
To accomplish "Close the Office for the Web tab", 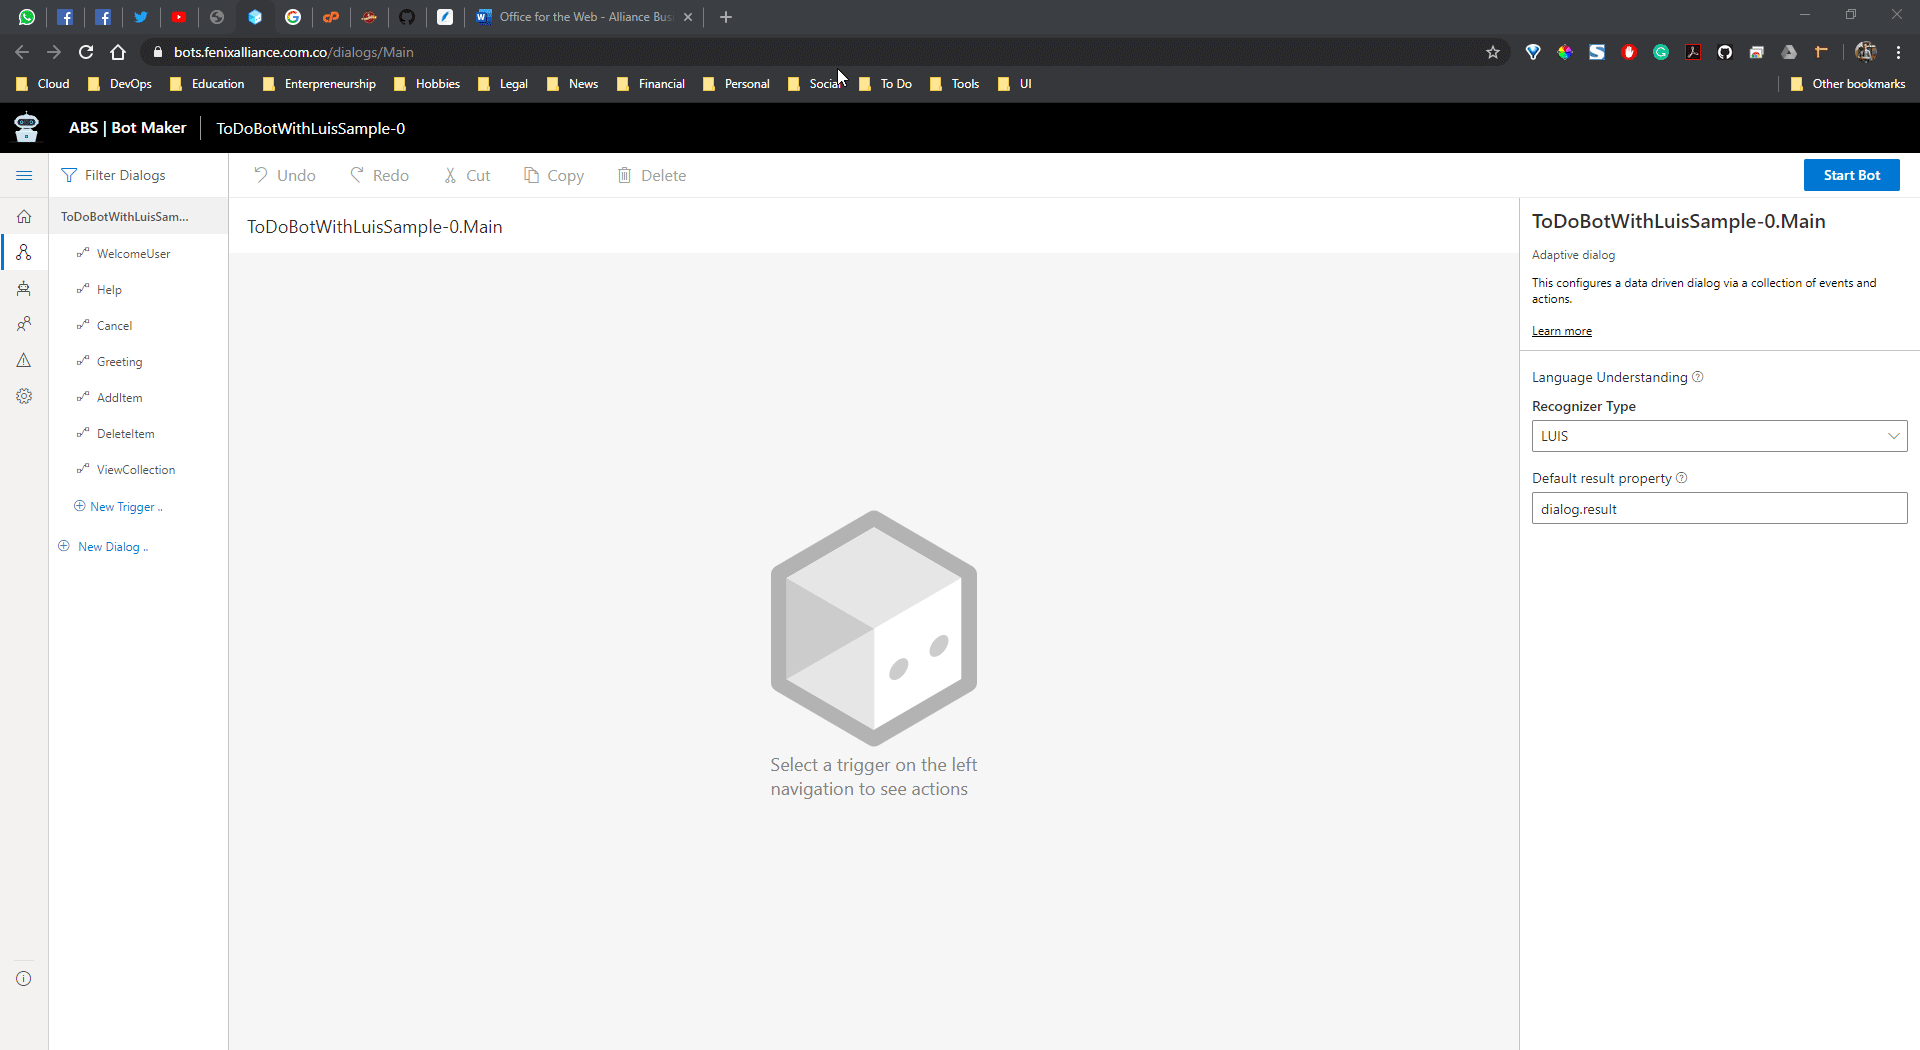I will coord(687,17).
